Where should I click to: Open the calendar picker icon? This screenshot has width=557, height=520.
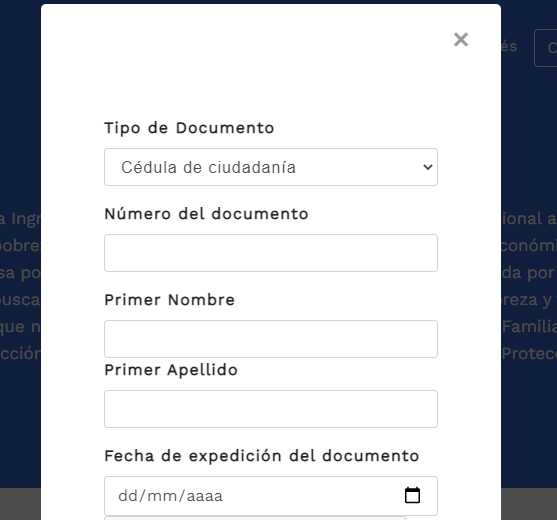(x=412, y=495)
